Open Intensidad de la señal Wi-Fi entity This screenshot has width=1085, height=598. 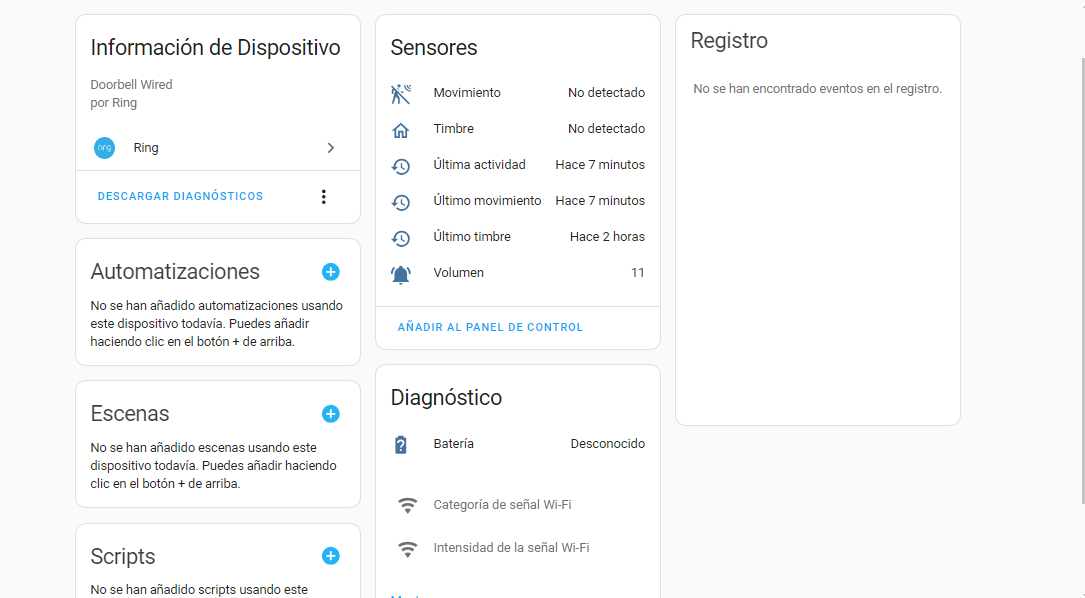[511, 548]
